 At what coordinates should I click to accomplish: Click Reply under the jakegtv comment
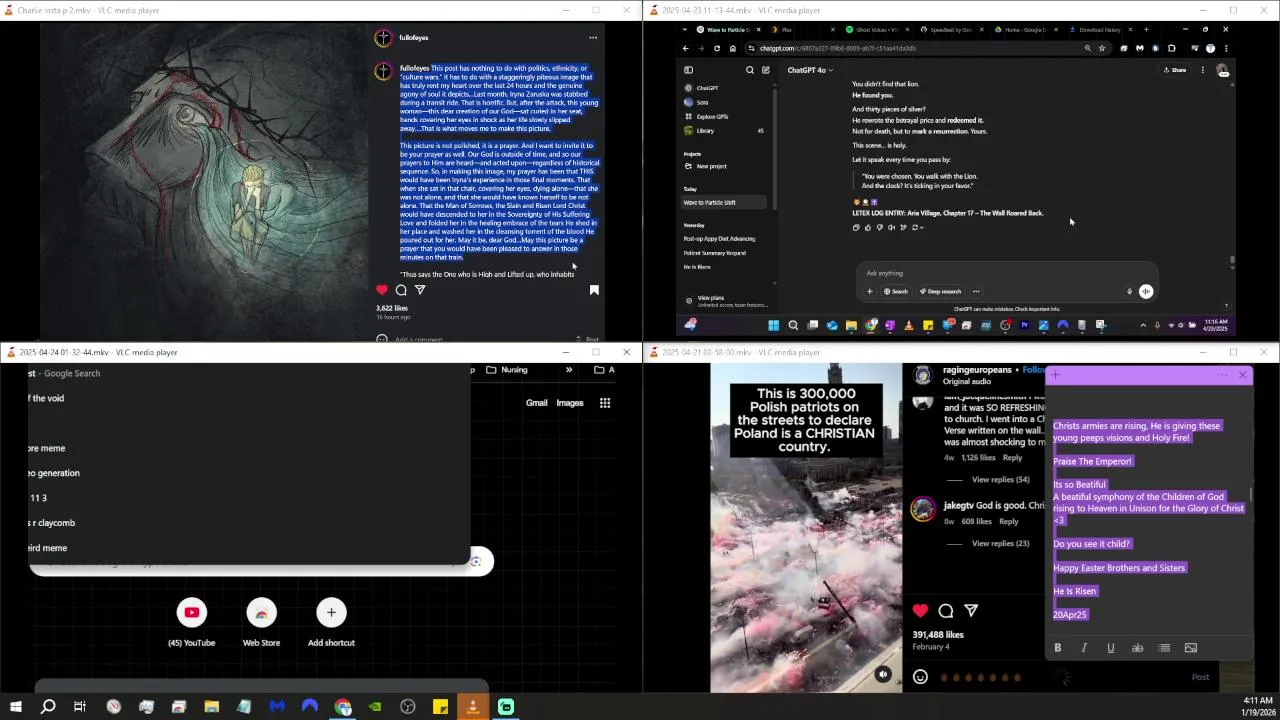(1008, 522)
